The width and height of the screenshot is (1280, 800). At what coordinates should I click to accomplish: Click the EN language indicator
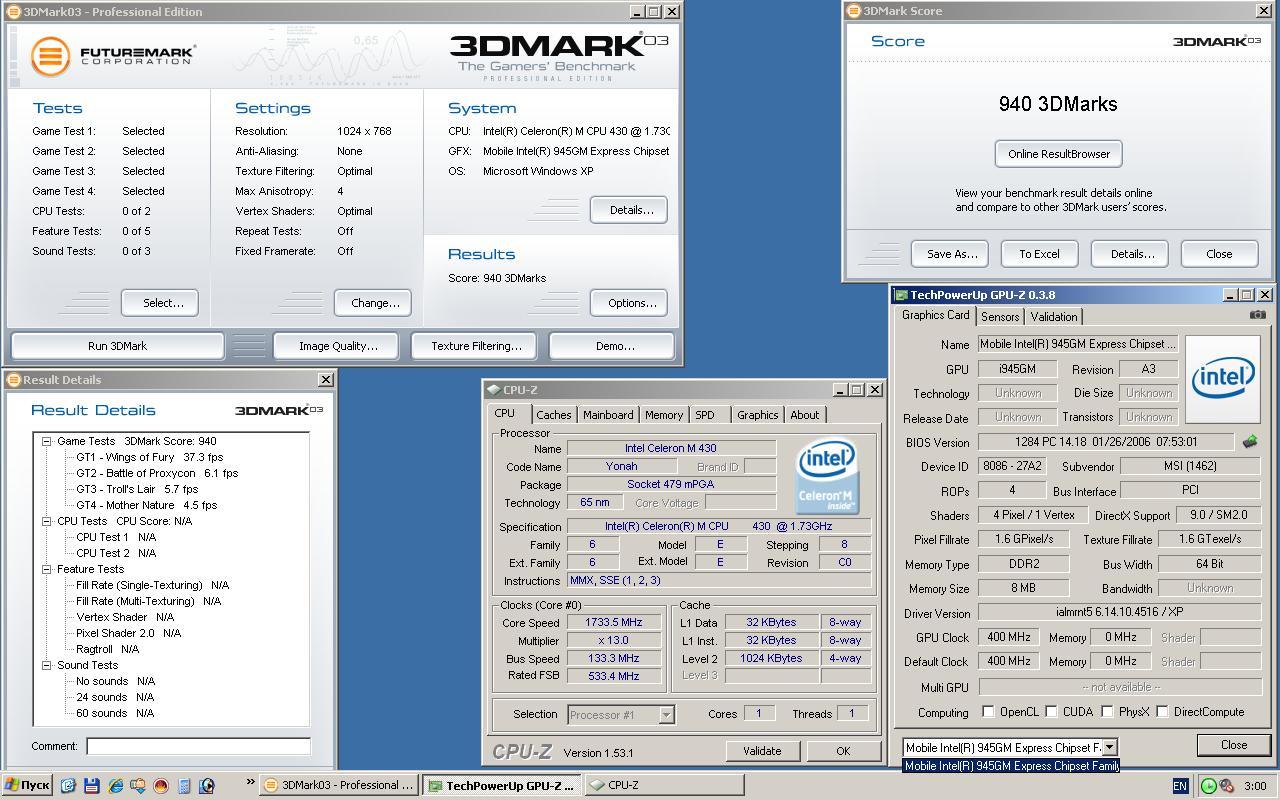(x=1180, y=786)
